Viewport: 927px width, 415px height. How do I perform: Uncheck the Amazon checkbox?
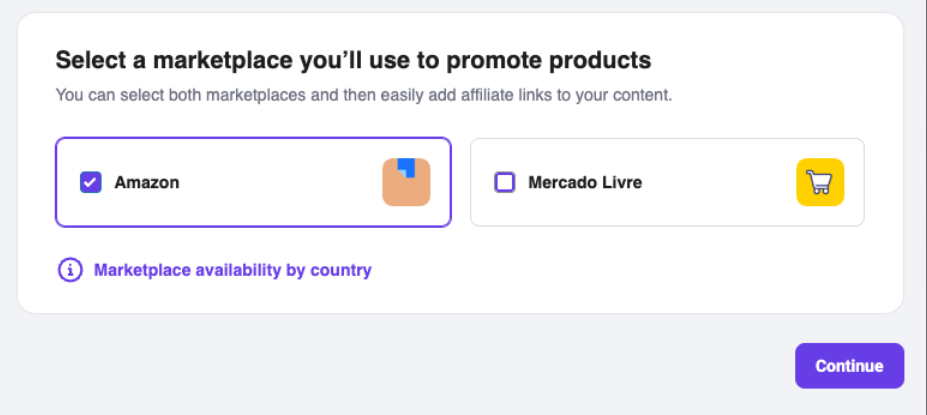[90, 182]
